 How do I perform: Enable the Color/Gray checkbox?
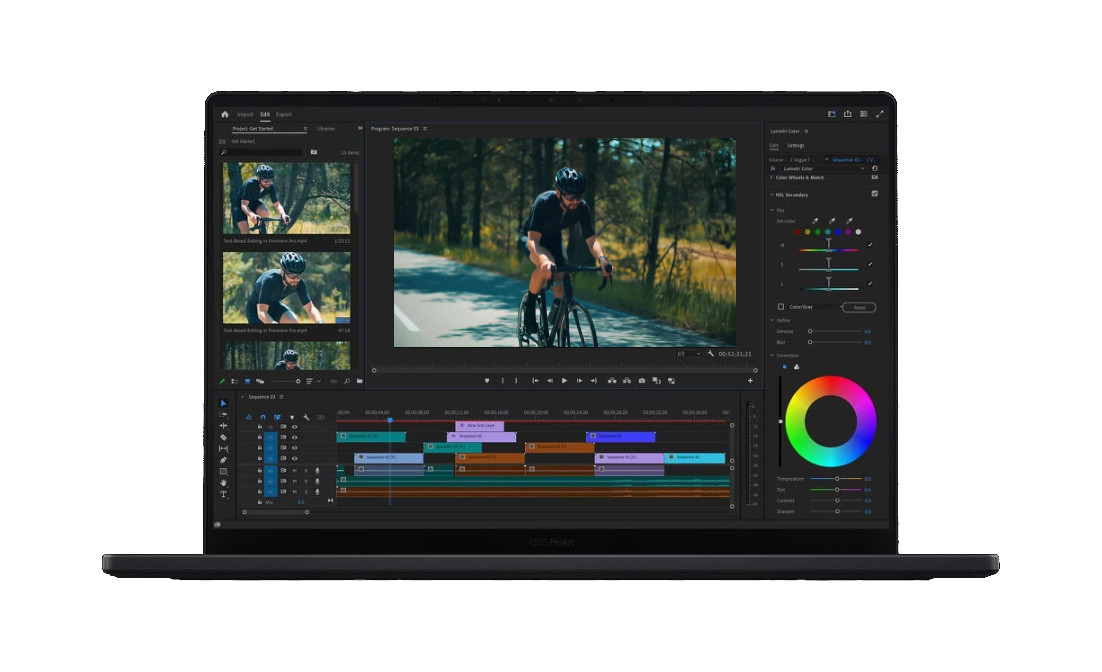coord(781,306)
